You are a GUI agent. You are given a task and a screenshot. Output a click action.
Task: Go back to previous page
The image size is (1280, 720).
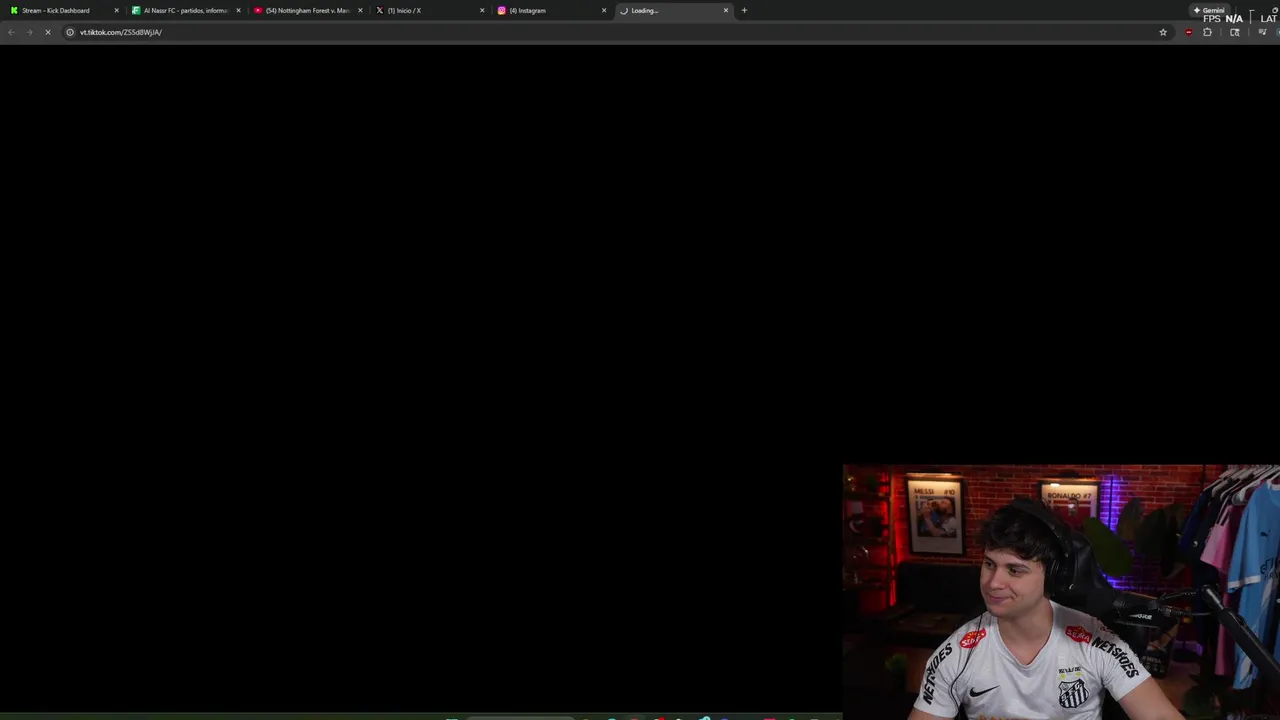(11, 32)
